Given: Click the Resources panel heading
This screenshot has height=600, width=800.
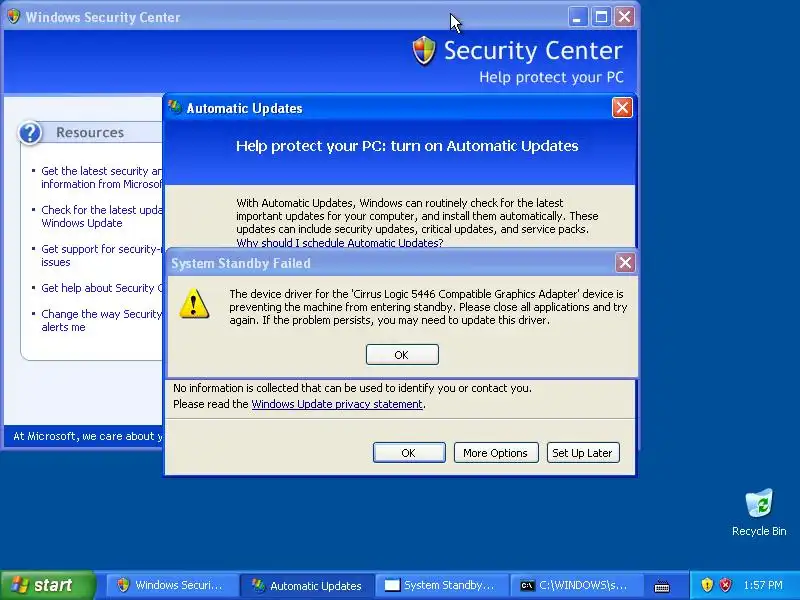Looking at the screenshot, I should point(90,133).
